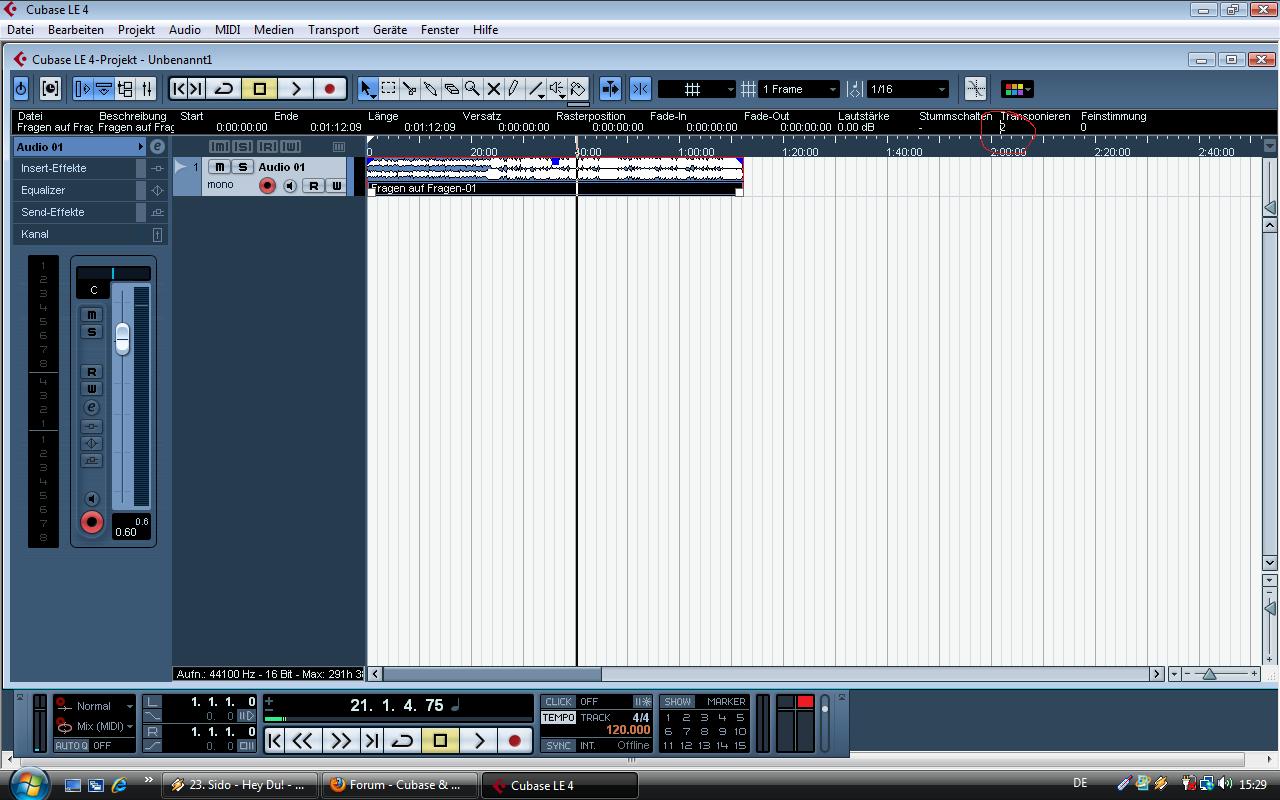Select the Range Selection tool
This screenshot has width=1280, height=800.
(x=388, y=89)
